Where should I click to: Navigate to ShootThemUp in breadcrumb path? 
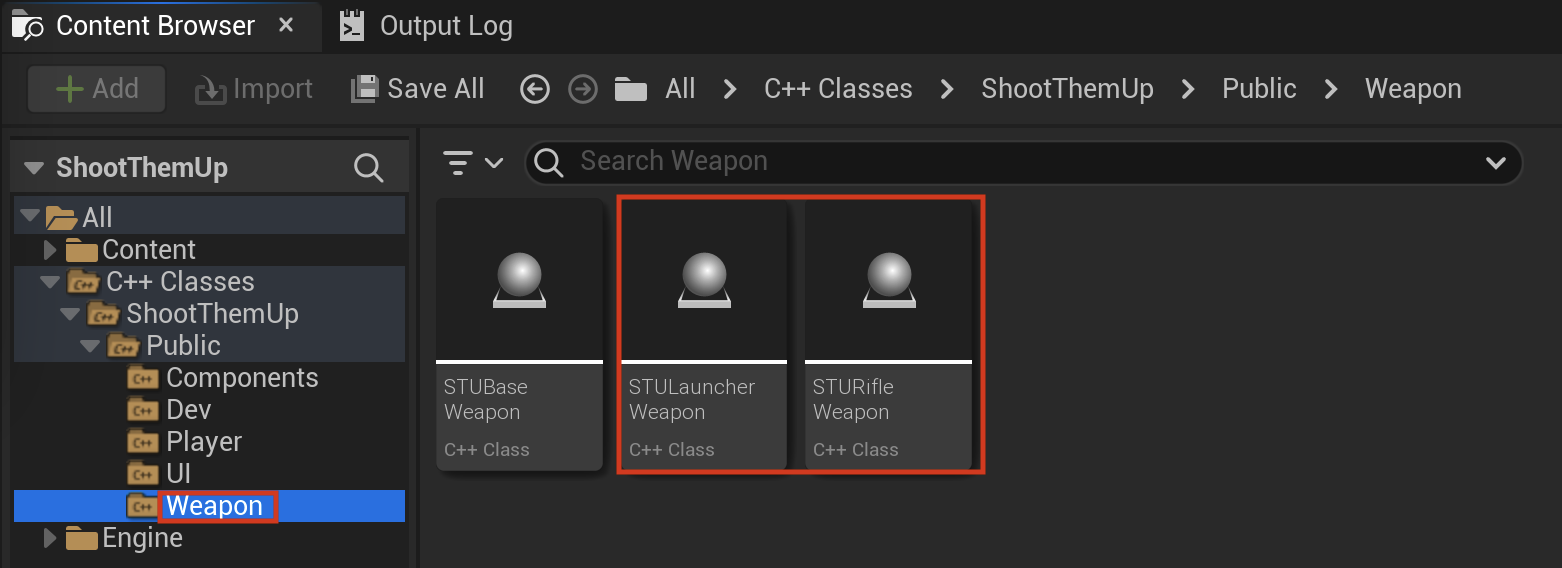(1067, 89)
